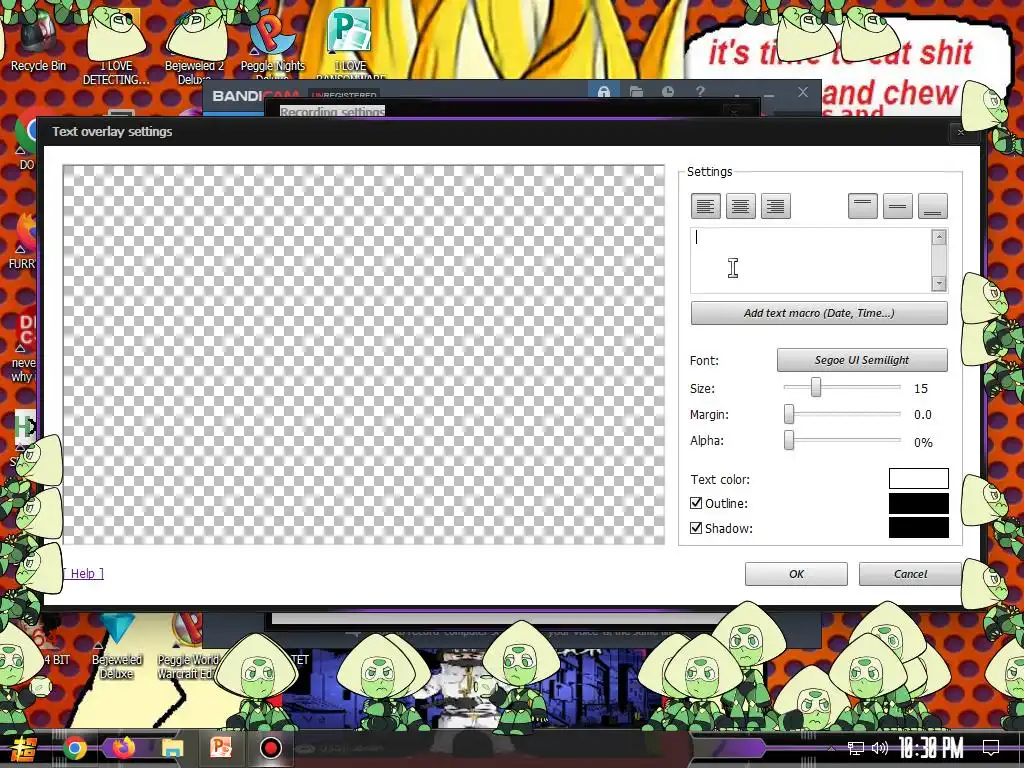Select Peggle Nights Deluxe desktop shortcut
The image size is (1024, 768).
click(272, 46)
